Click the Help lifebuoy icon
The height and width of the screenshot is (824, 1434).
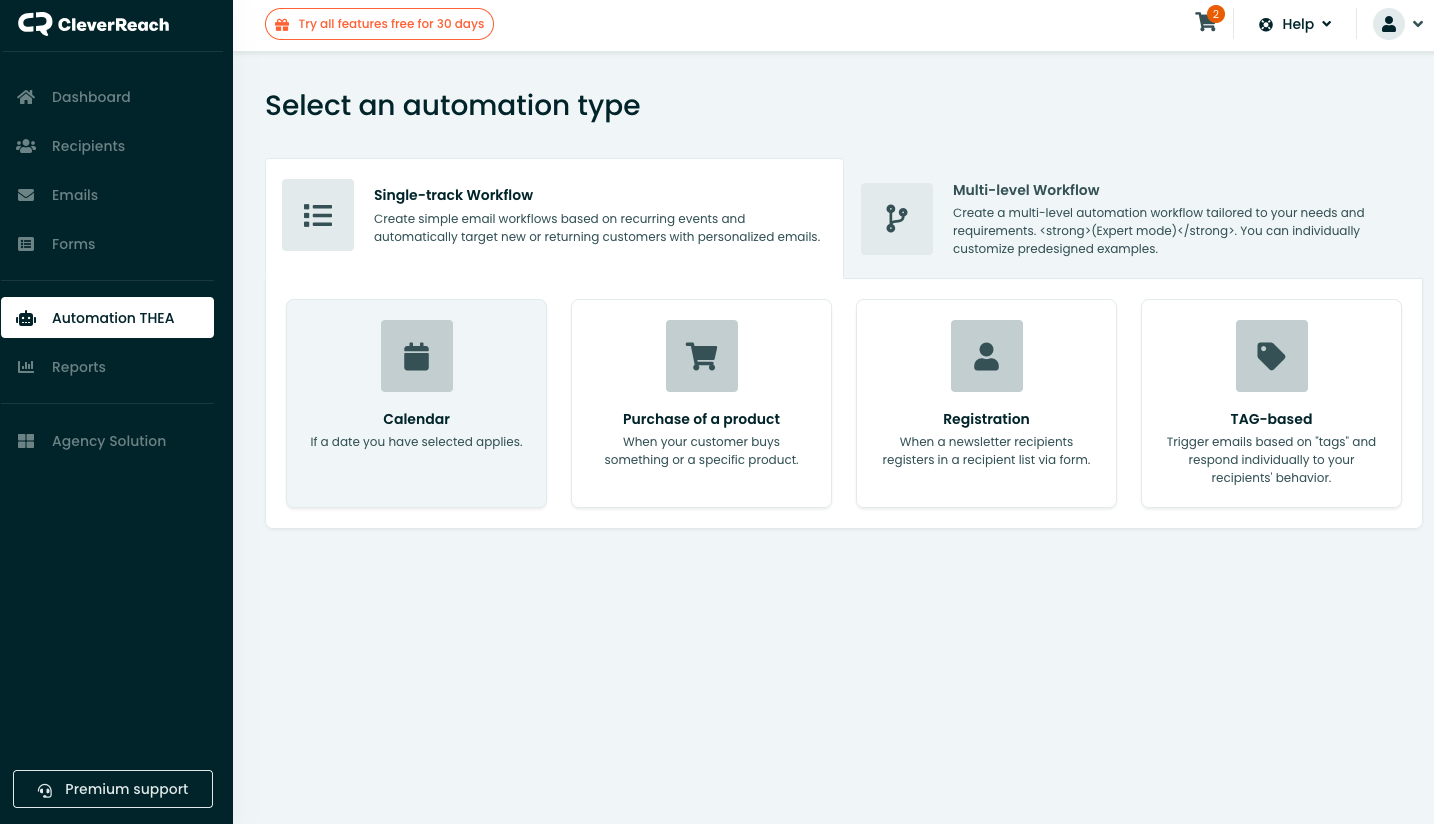[1266, 24]
